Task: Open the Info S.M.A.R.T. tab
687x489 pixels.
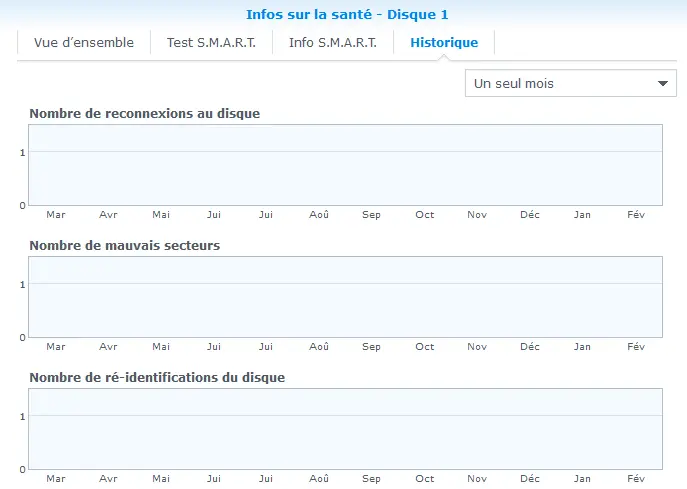Action: pos(333,43)
